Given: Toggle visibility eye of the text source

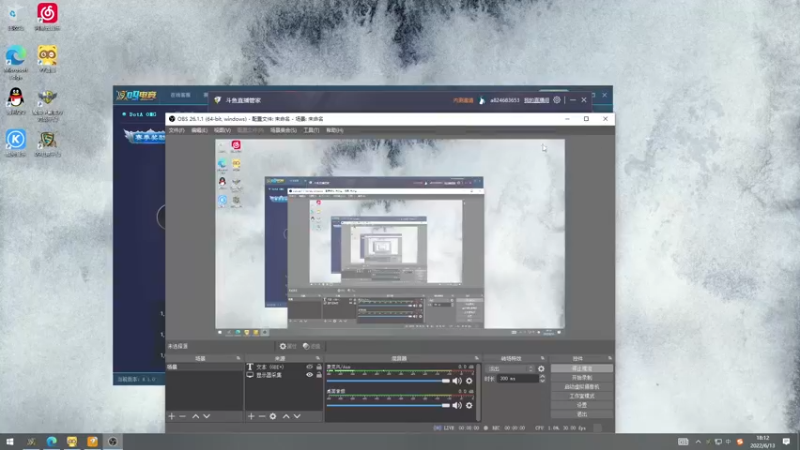Looking at the screenshot, I should pos(309,367).
